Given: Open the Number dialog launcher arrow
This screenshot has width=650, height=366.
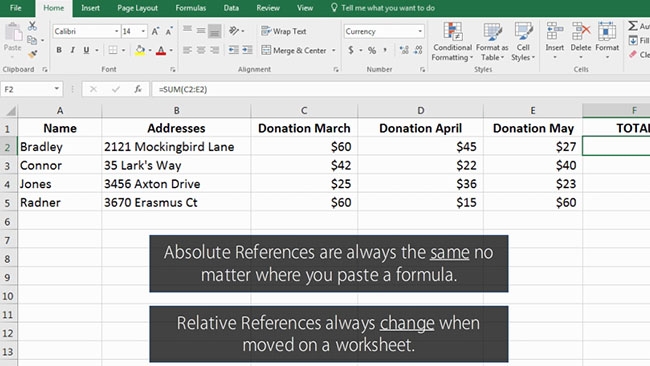Looking at the screenshot, I should click(x=422, y=70).
